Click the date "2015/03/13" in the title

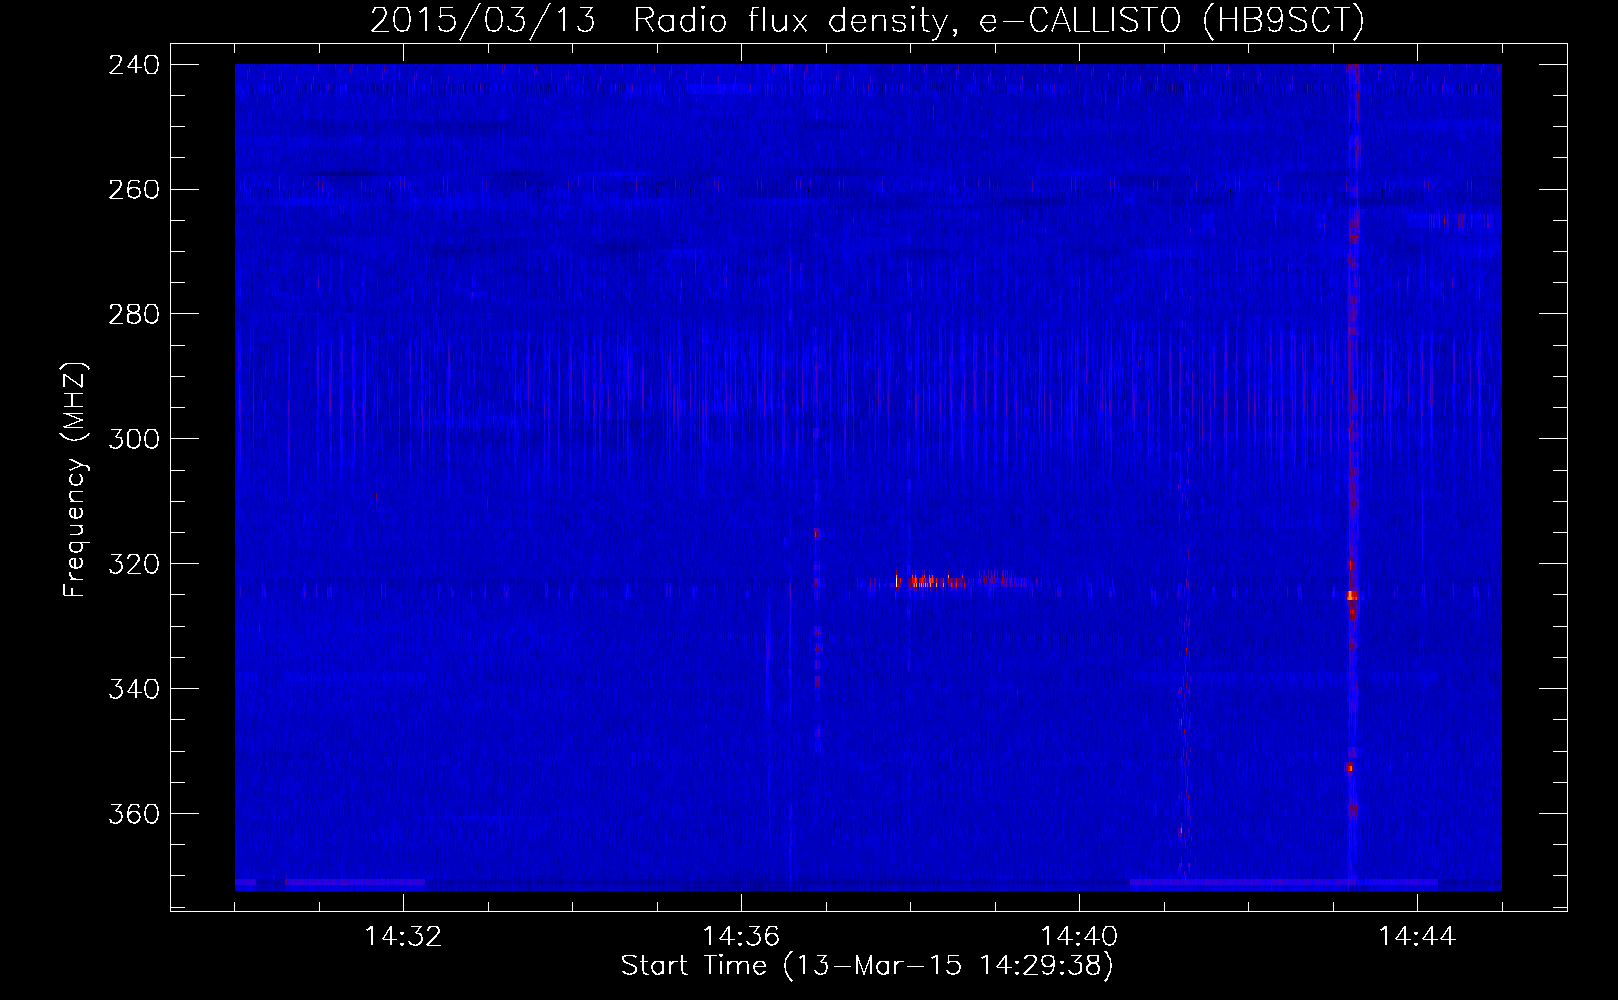coord(482,20)
